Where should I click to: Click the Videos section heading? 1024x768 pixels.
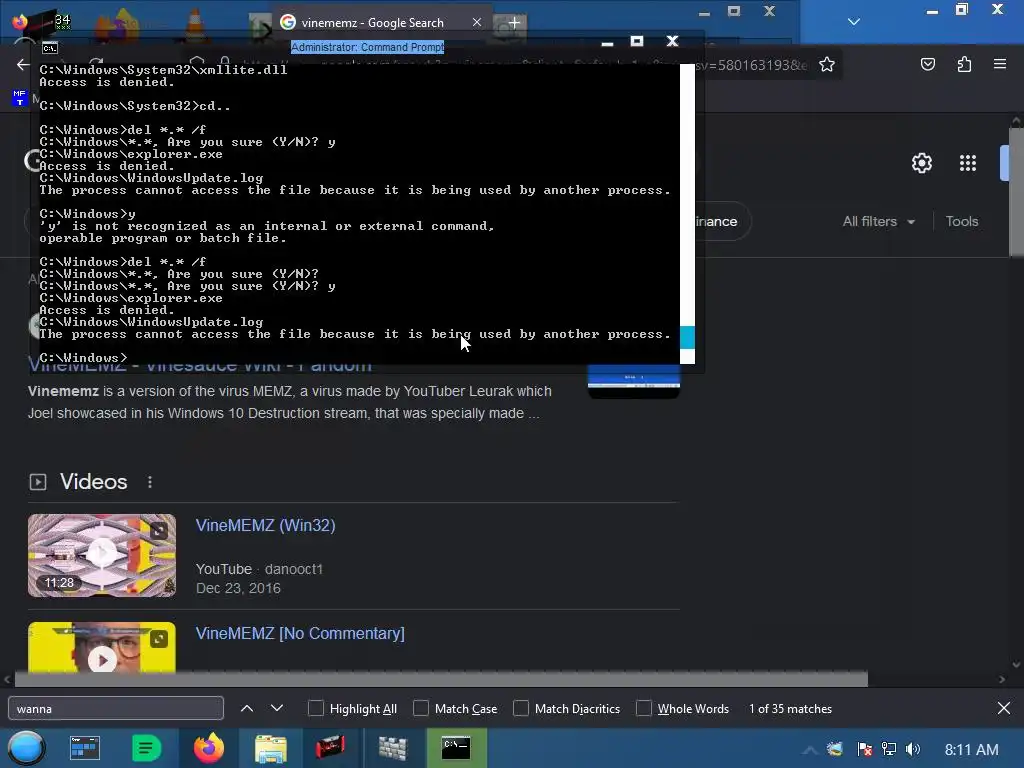coord(93,482)
